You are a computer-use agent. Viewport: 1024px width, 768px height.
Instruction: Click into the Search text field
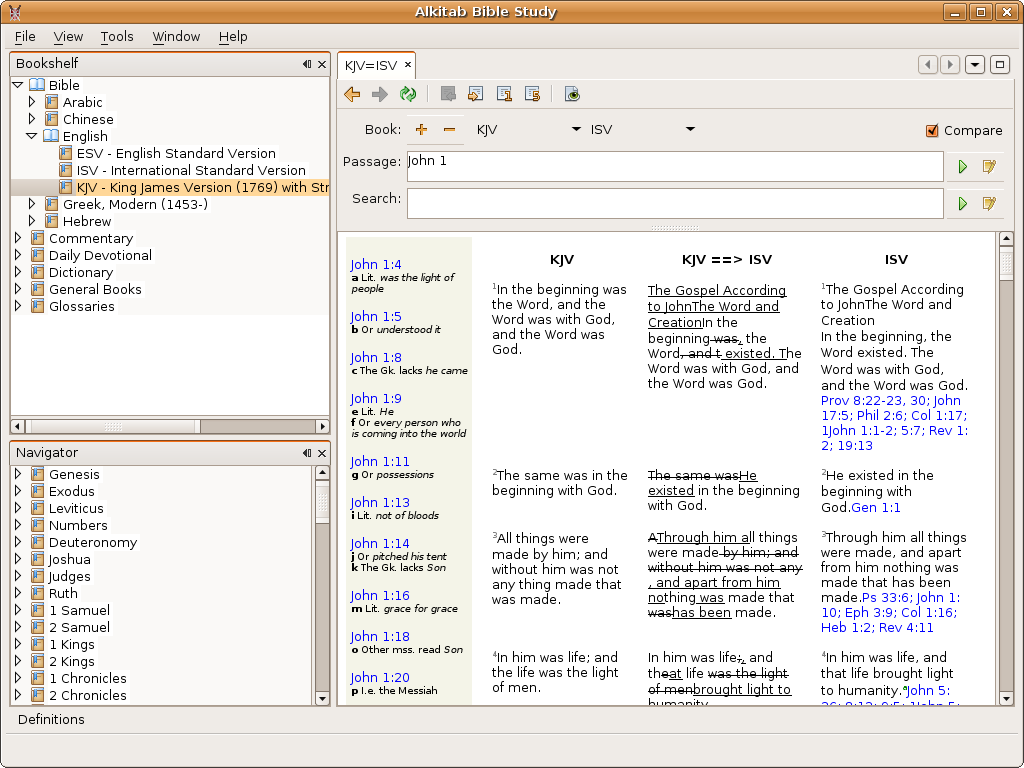674,204
